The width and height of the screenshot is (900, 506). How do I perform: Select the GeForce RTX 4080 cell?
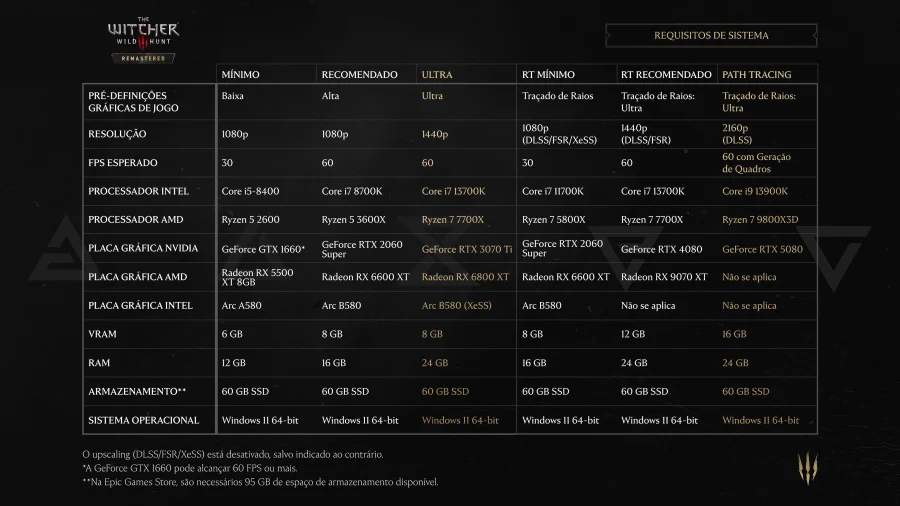click(x=661, y=249)
